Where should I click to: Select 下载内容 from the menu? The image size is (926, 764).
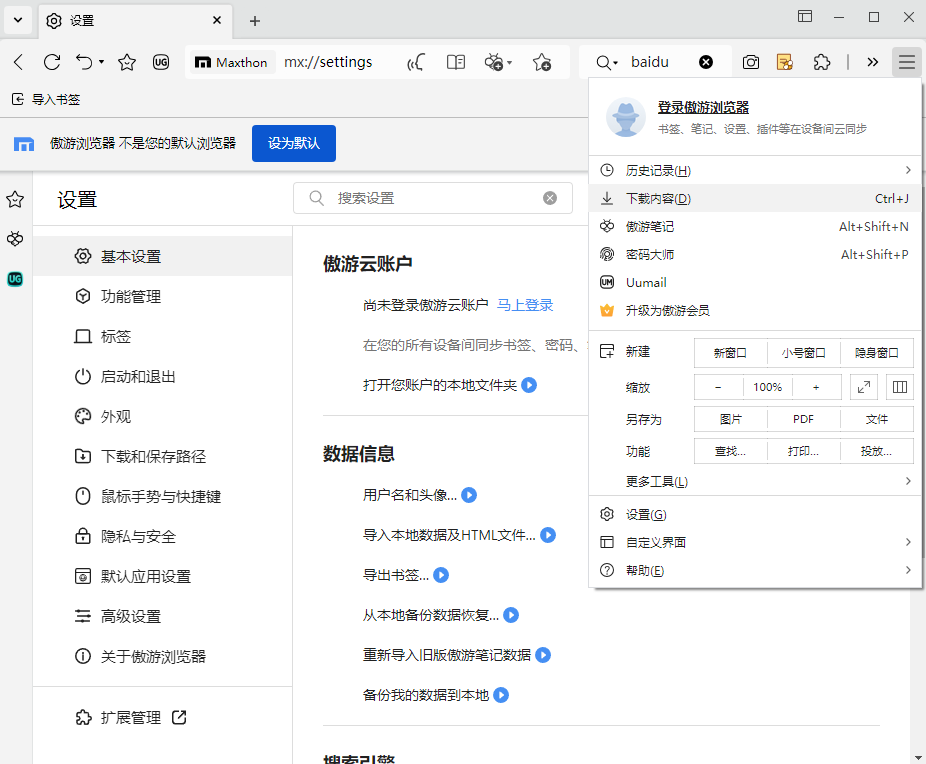(658, 198)
